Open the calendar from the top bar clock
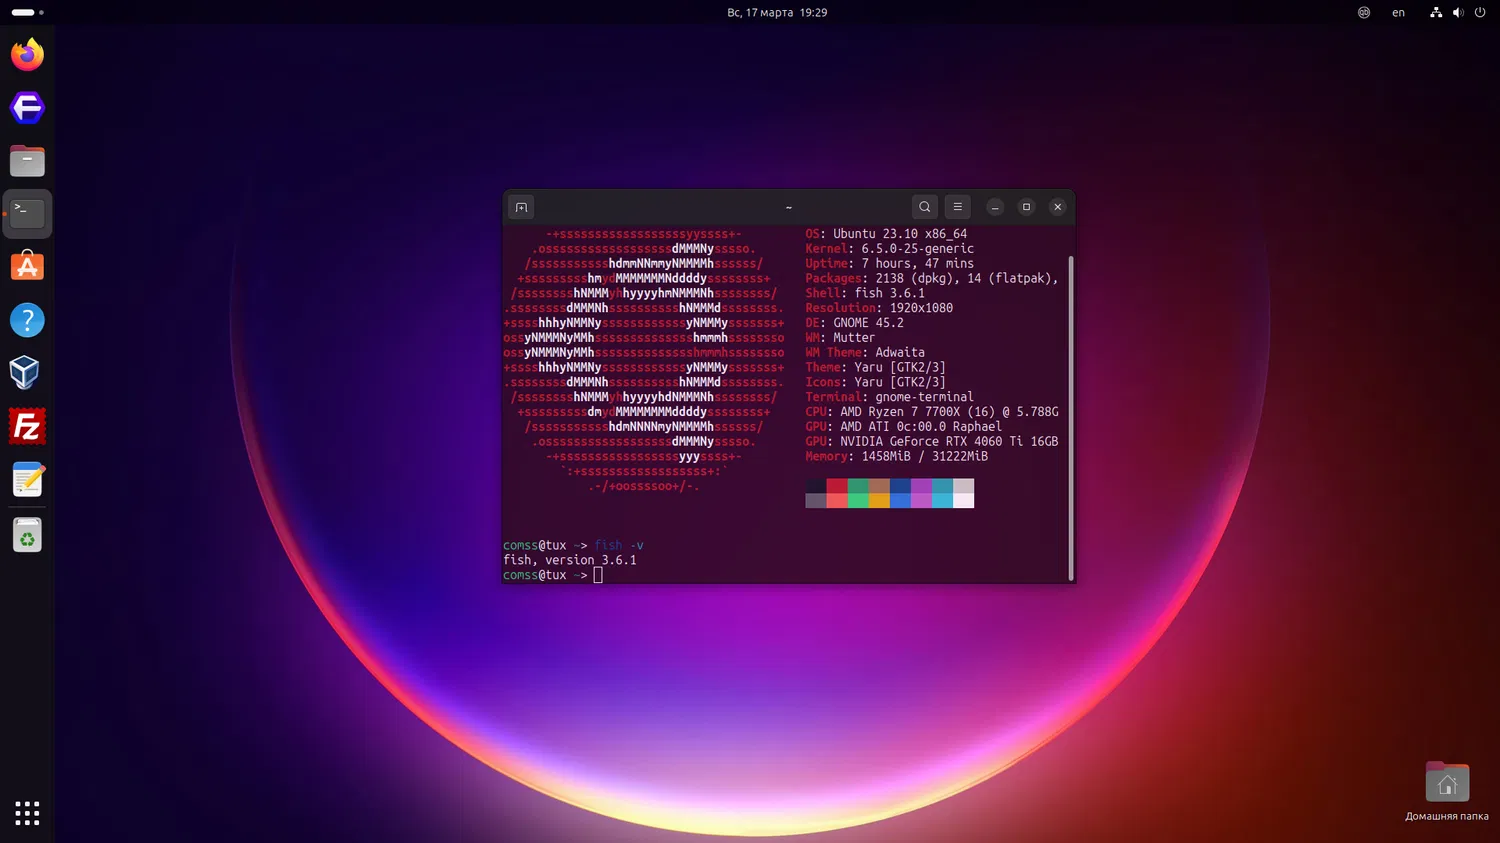Viewport: 1500px width, 843px height. tap(777, 13)
